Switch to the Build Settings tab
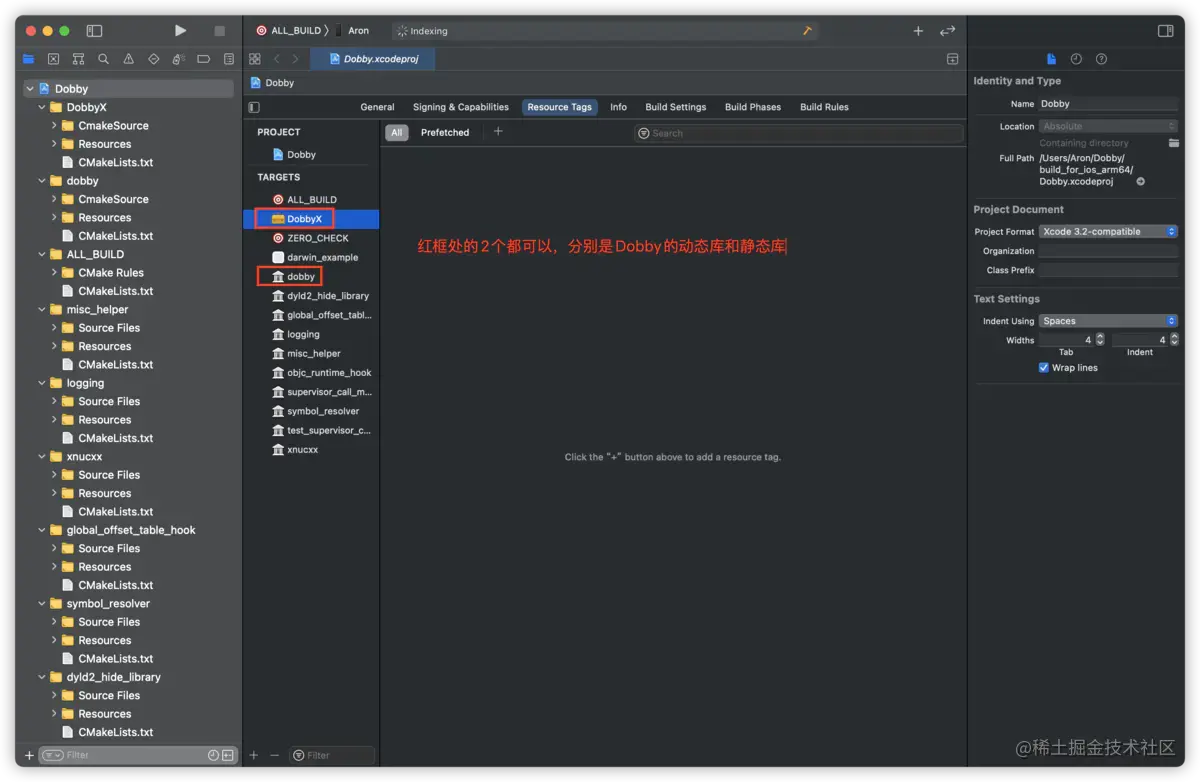Image resolution: width=1200 pixels, height=782 pixels. pyautogui.click(x=676, y=107)
